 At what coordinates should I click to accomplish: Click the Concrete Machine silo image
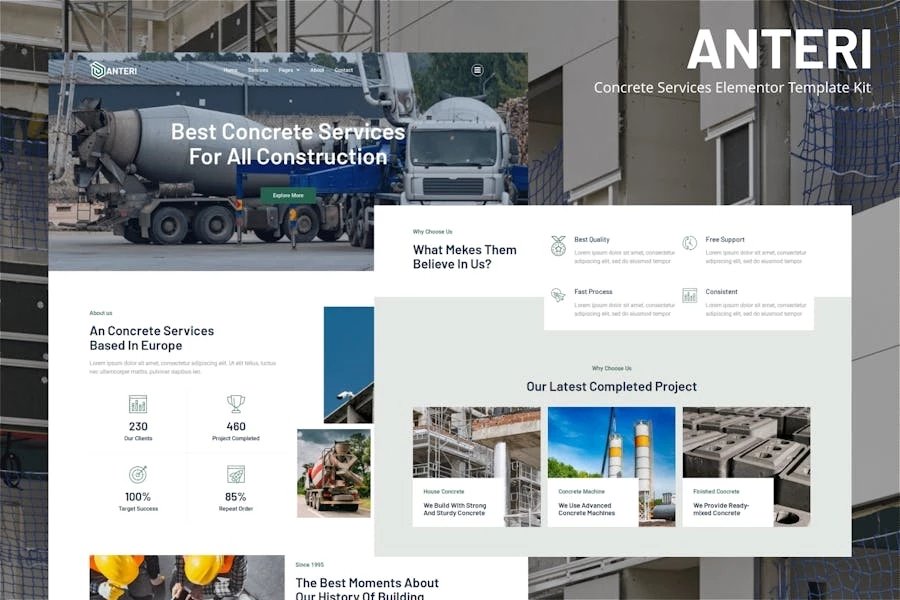pyautogui.click(x=611, y=445)
